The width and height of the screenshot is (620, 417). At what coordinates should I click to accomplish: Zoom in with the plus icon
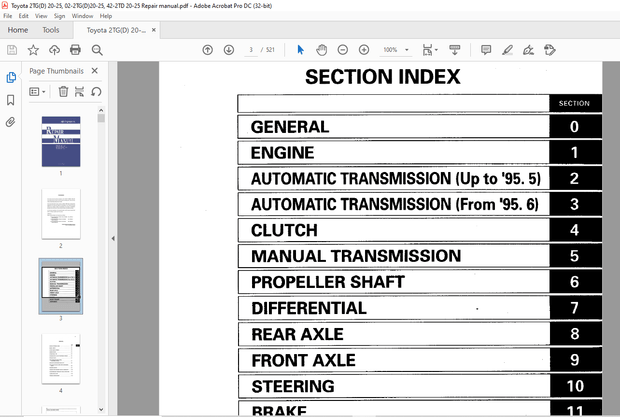[x=364, y=50]
